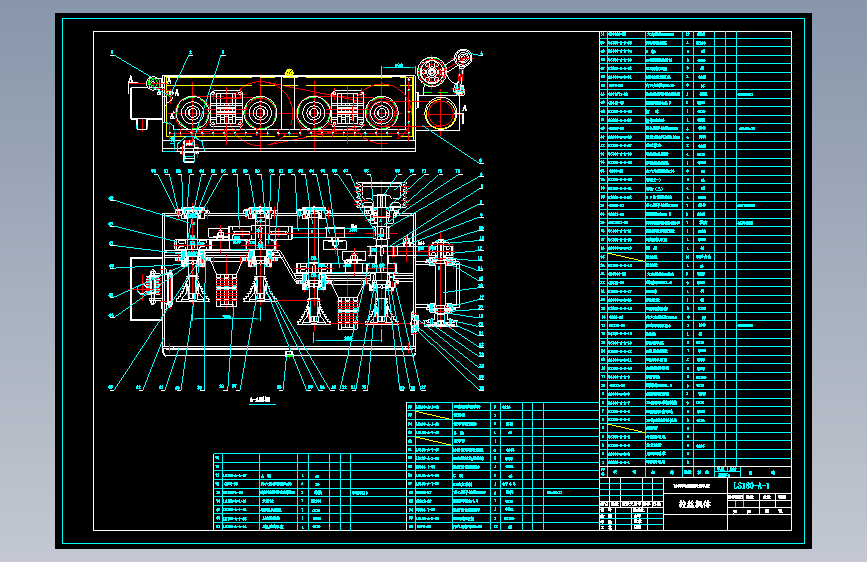This screenshot has height=562, width=867.
Task: Click the spoked pulley wheel at top right of top view
Action: pyautogui.click(x=431, y=72)
